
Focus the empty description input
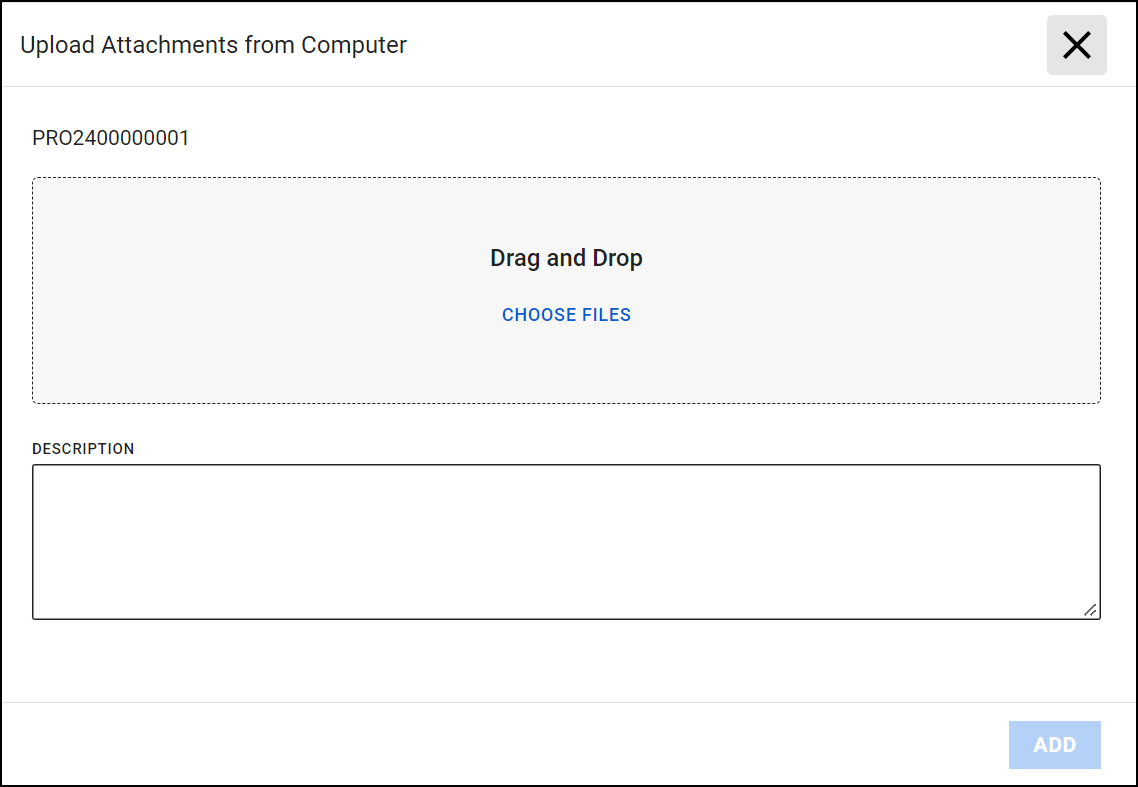566,540
